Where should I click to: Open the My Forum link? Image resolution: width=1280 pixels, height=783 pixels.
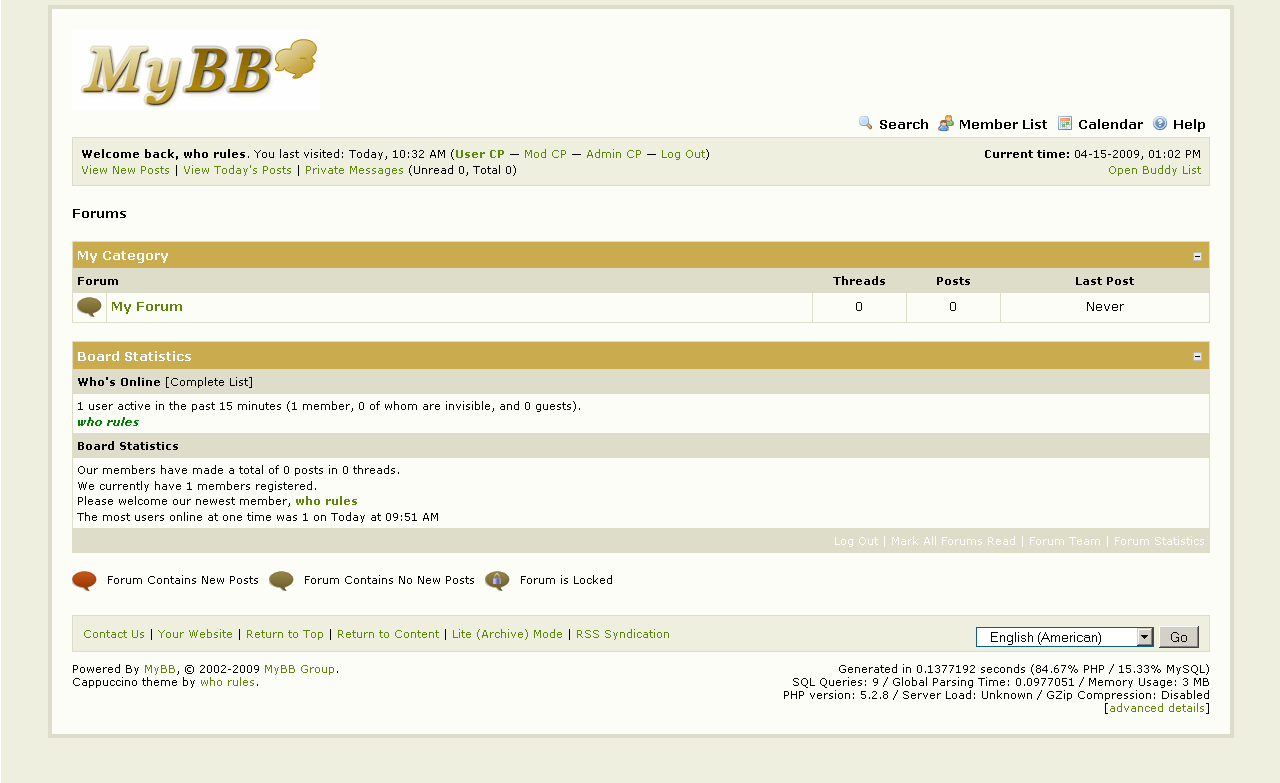(x=147, y=307)
